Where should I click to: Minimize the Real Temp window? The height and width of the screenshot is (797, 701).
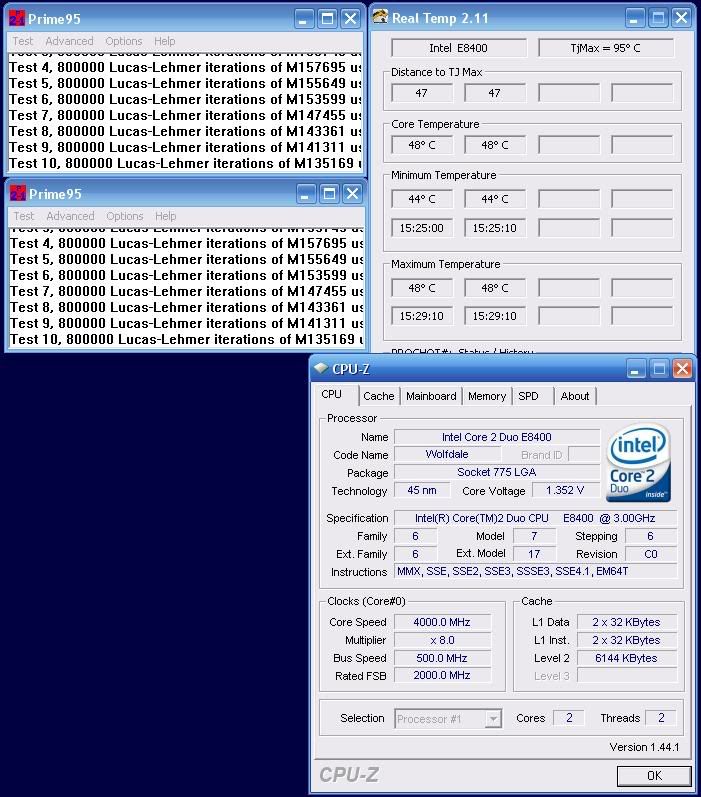coord(634,18)
